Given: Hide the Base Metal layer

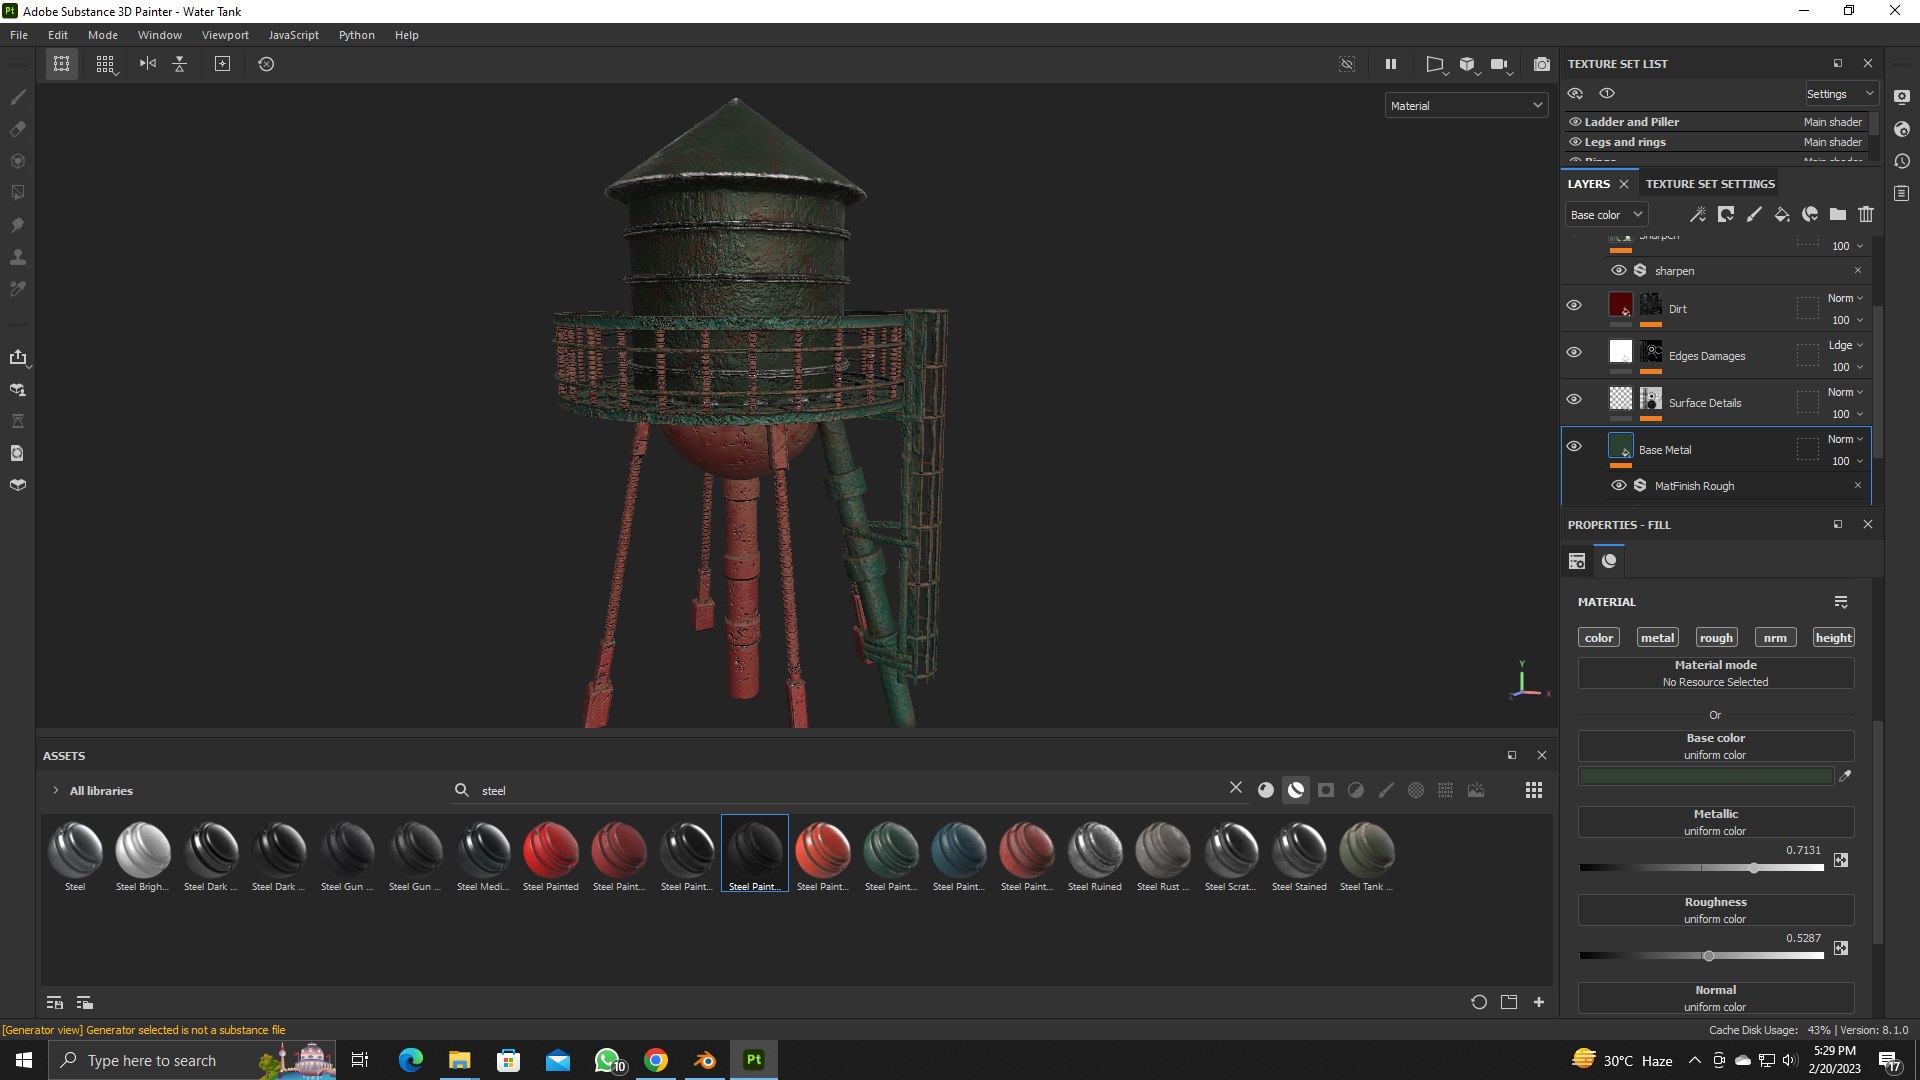Looking at the screenshot, I should [x=1574, y=447].
